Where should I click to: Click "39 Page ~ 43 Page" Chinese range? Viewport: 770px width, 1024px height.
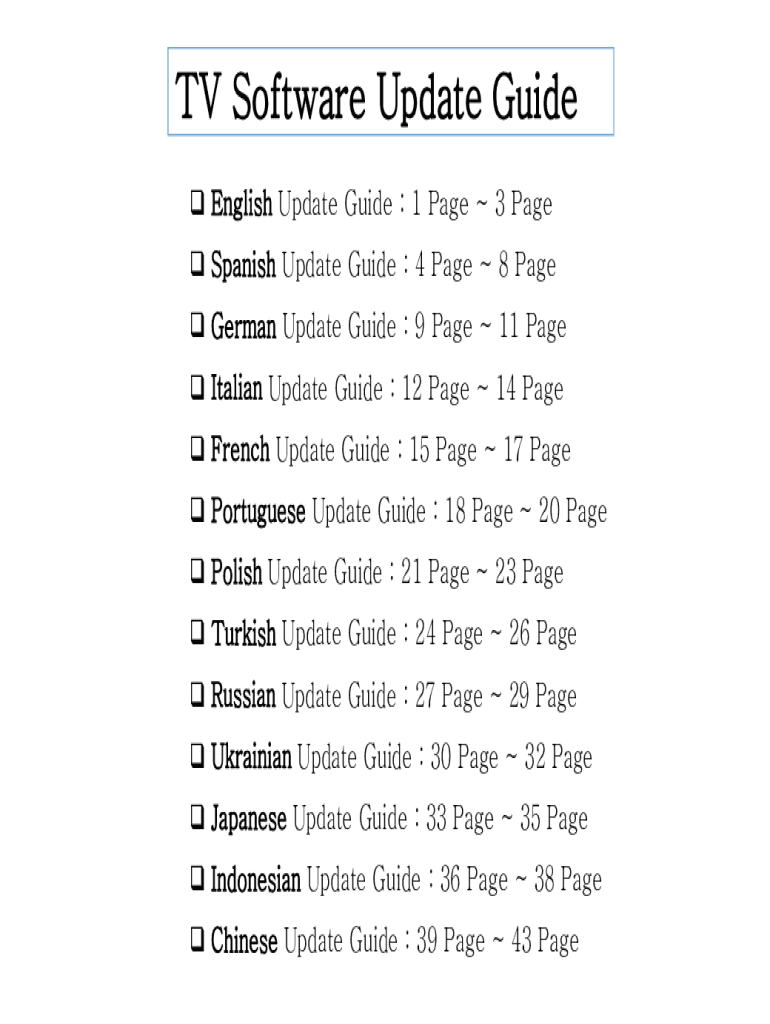(x=498, y=942)
